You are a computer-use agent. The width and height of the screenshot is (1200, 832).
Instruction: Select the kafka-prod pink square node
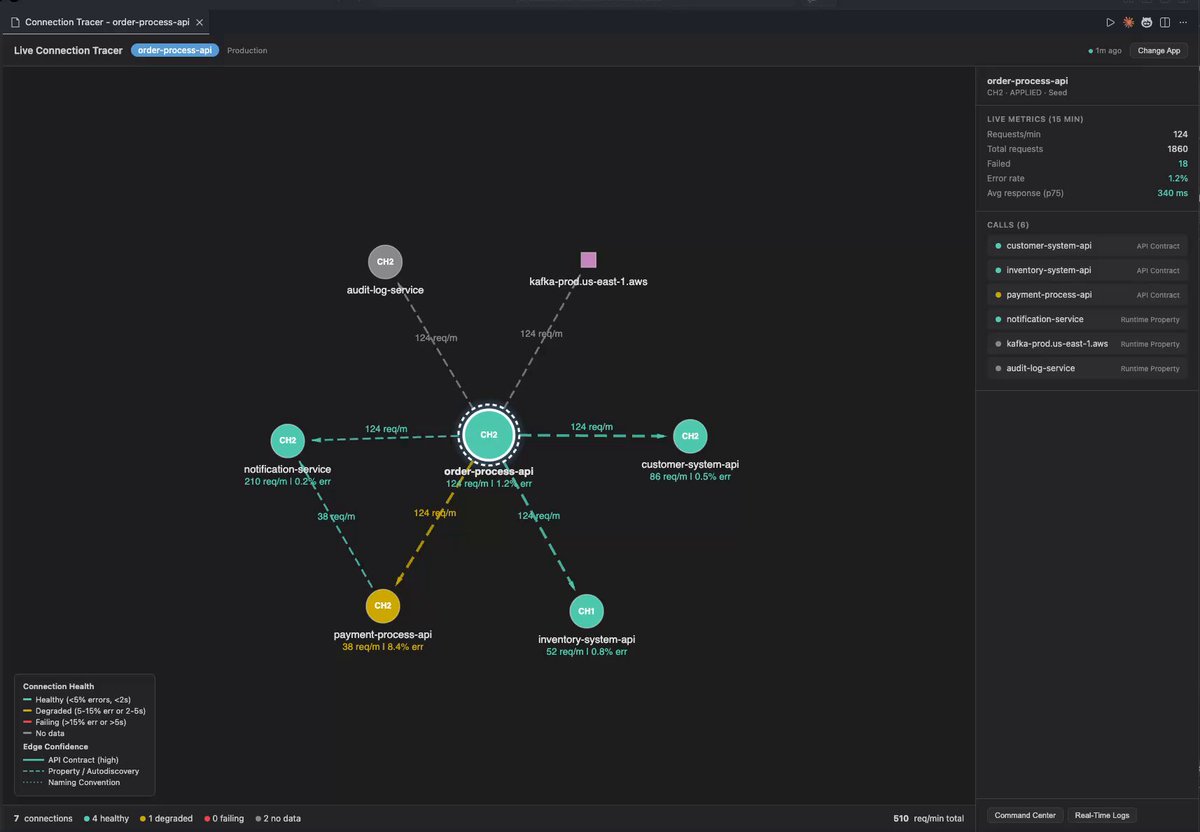tap(588, 260)
